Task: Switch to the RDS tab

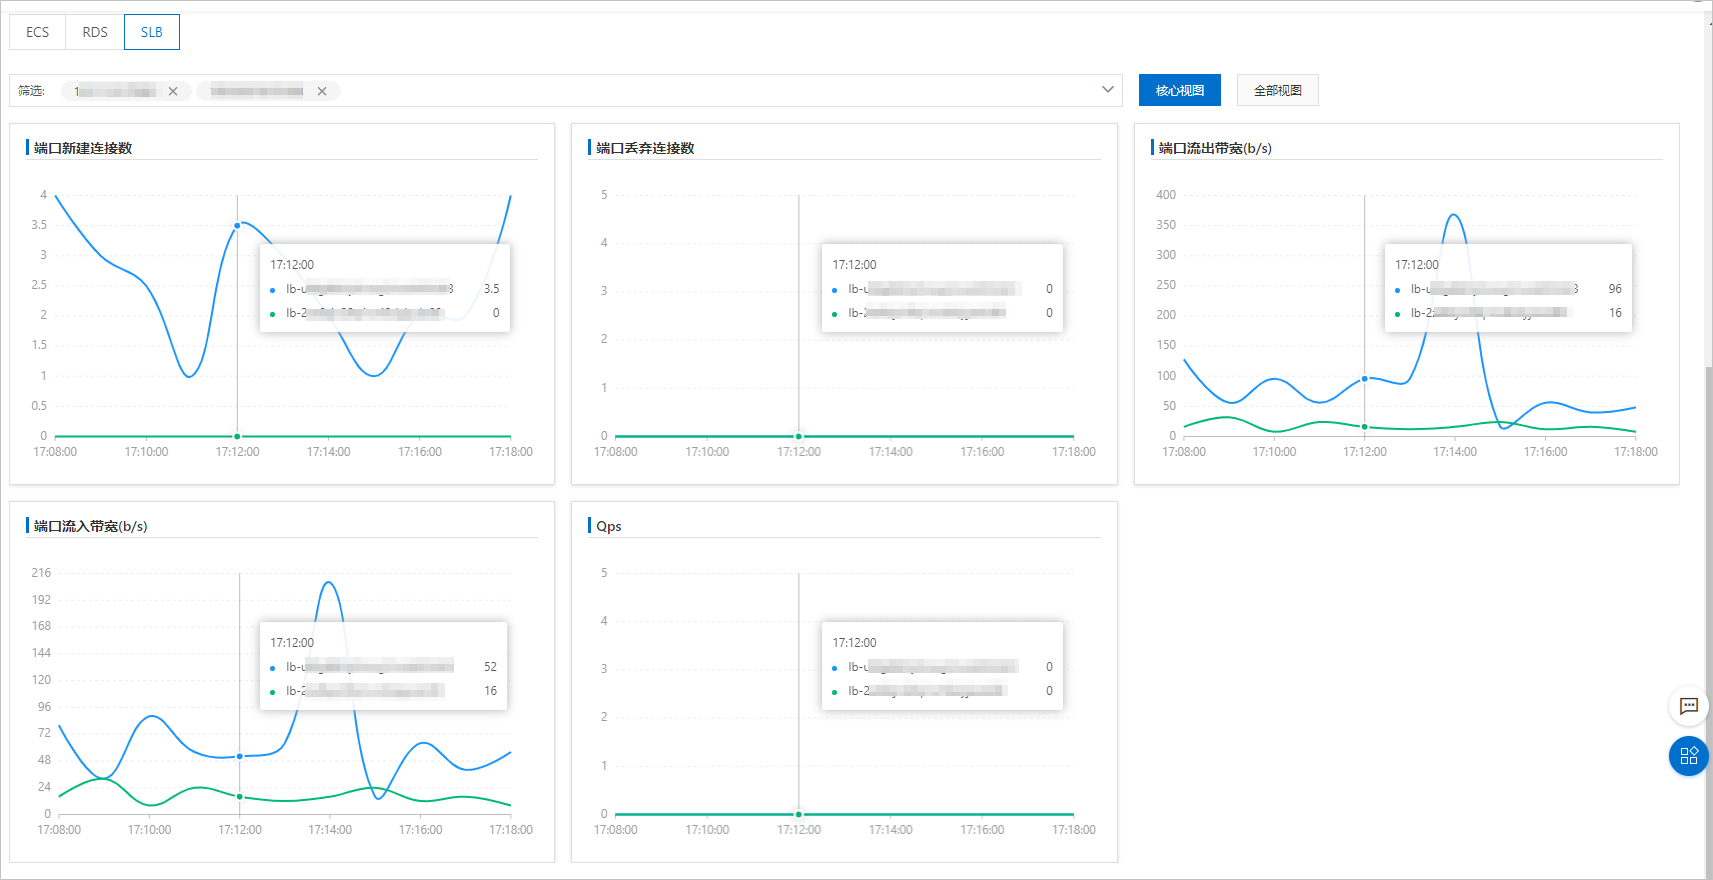Action: tap(95, 32)
